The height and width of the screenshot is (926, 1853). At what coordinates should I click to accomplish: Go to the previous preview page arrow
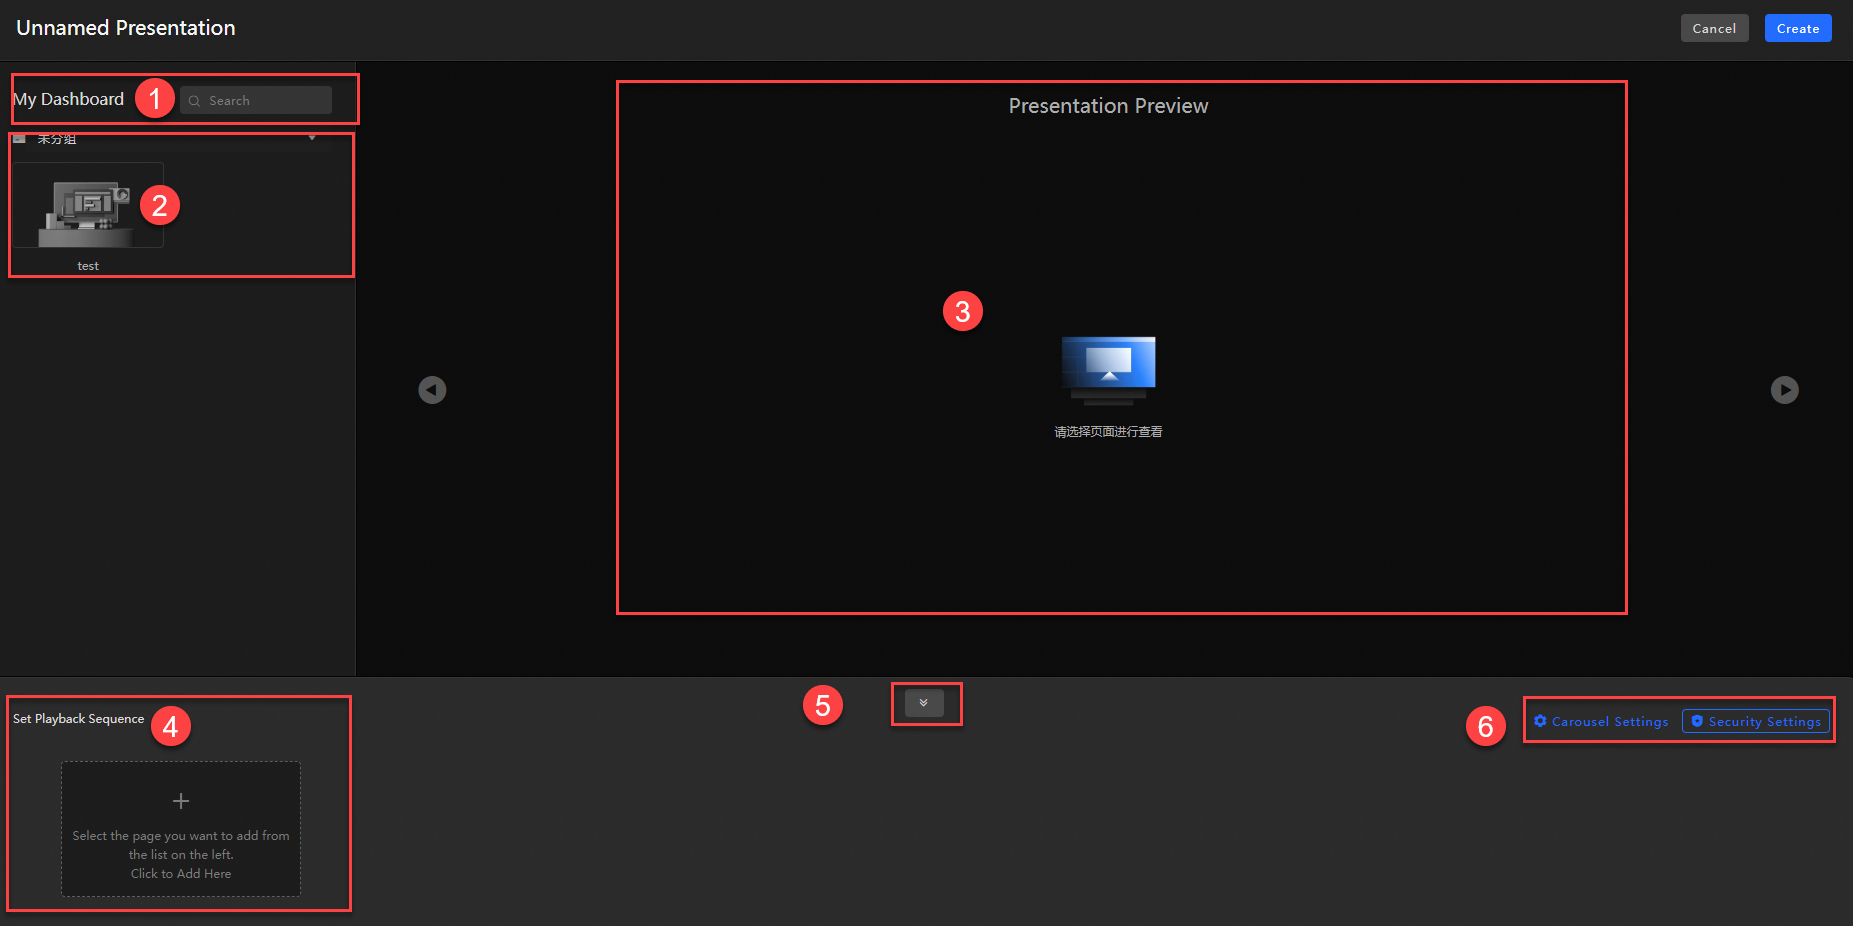coord(432,390)
